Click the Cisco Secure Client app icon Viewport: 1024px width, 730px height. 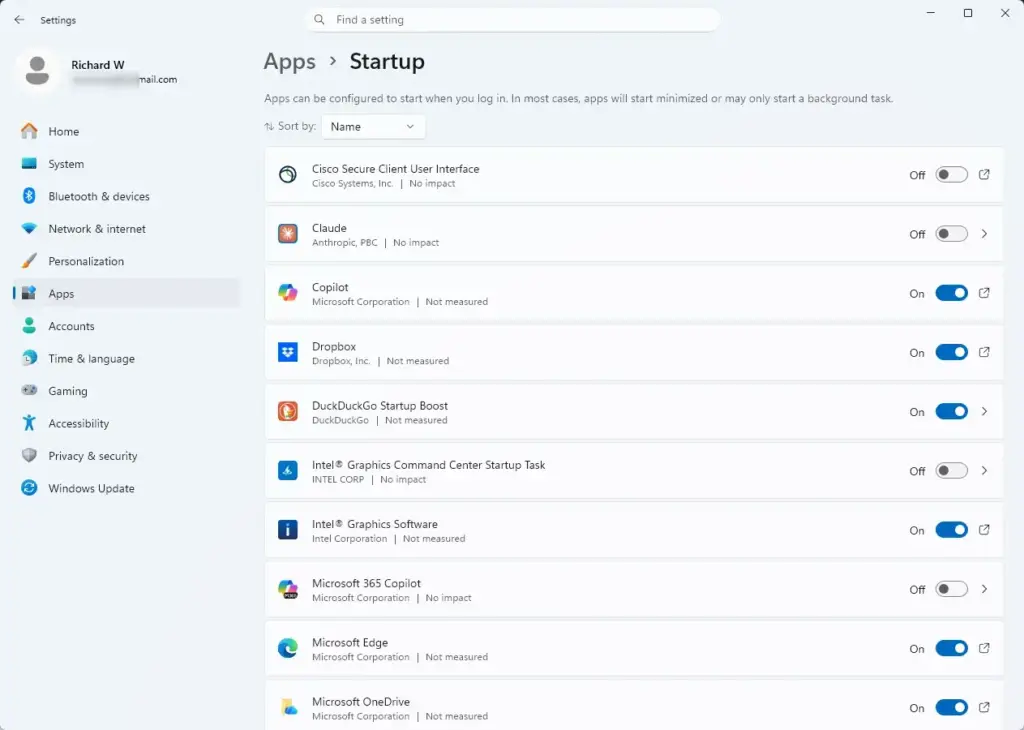click(287, 174)
